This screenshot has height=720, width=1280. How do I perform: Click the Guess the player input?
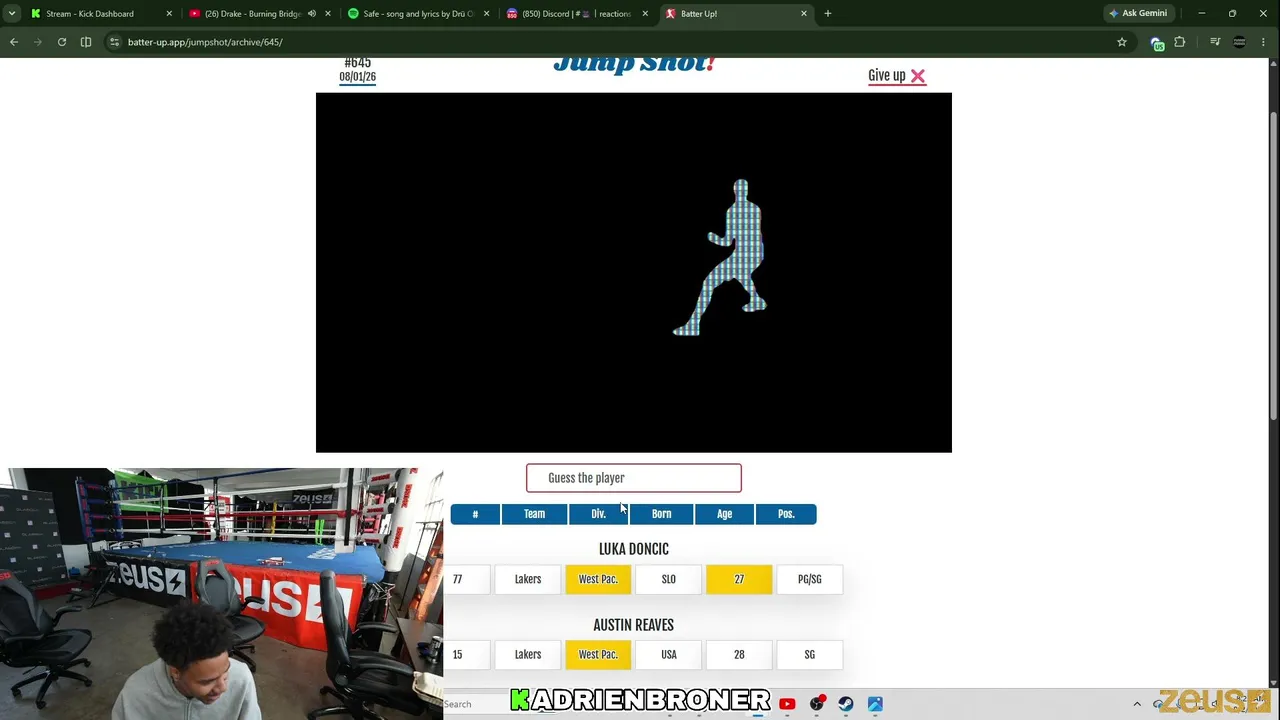(x=634, y=478)
